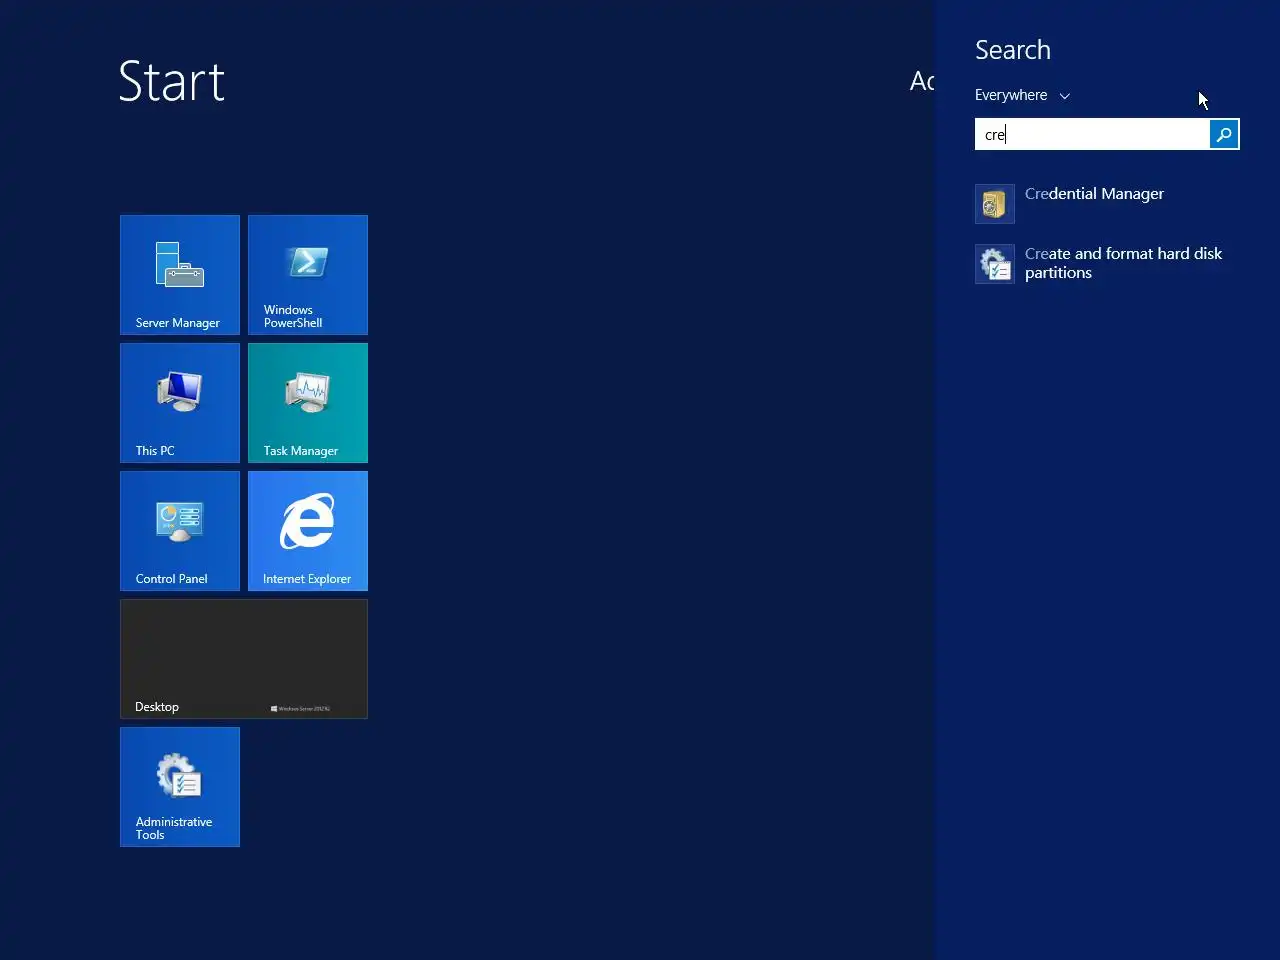
Task: Launch the Windows PowerShell tile
Action: tap(308, 275)
